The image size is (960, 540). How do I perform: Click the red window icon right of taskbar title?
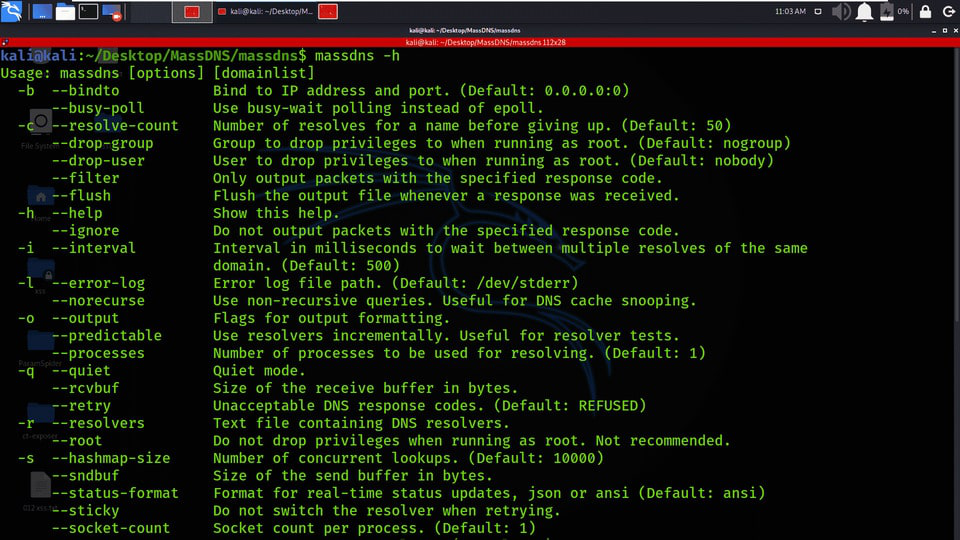[x=328, y=12]
